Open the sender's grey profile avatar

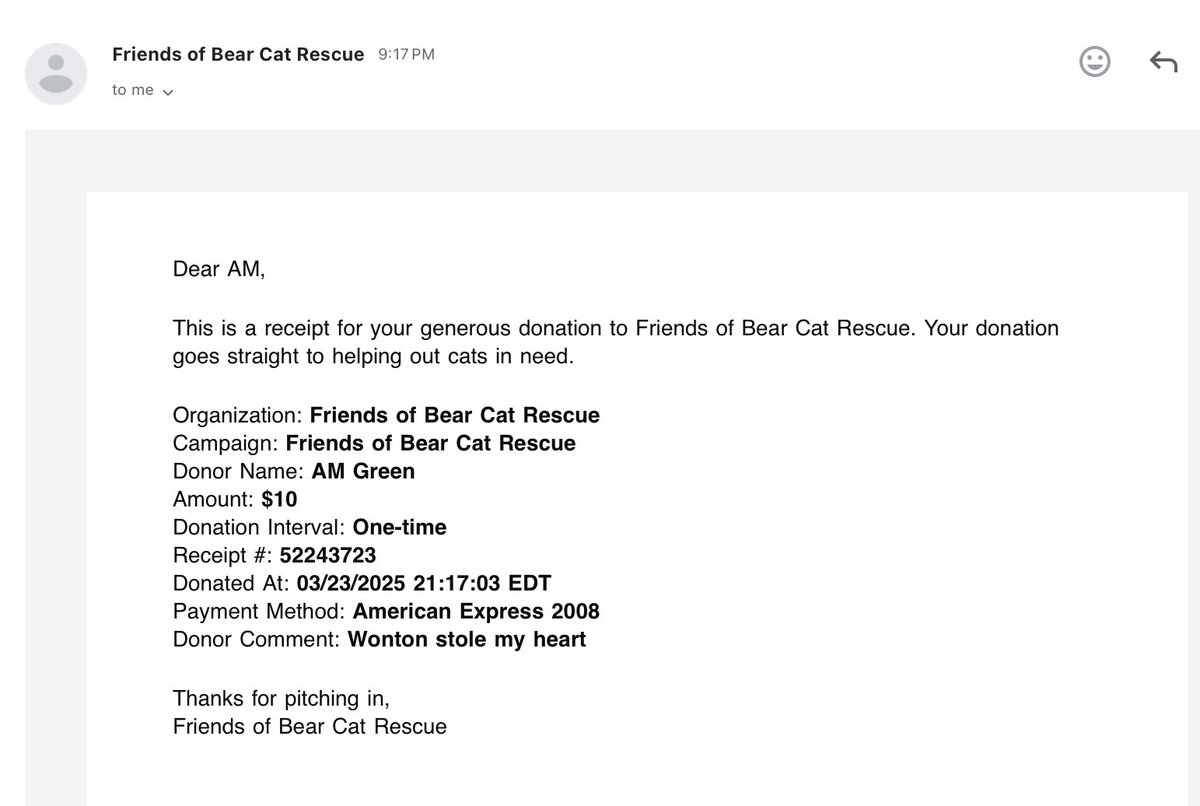55,74
